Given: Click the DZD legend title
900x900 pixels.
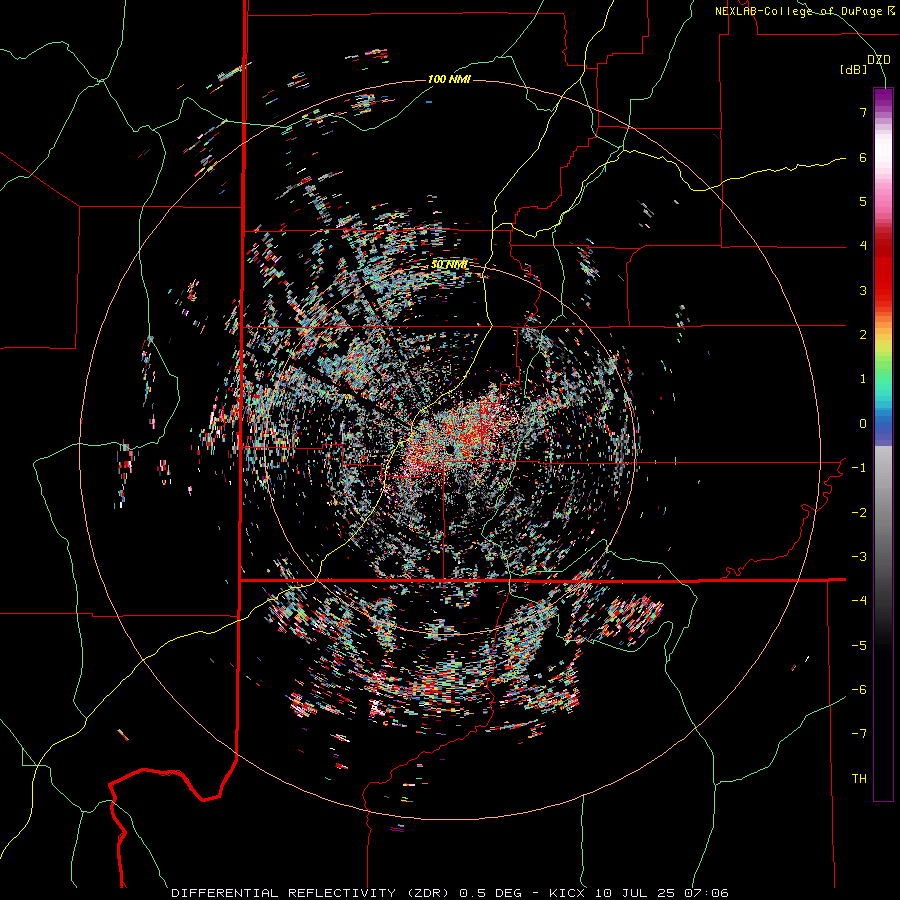Looking at the screenshot, I should tap(879, 60).
